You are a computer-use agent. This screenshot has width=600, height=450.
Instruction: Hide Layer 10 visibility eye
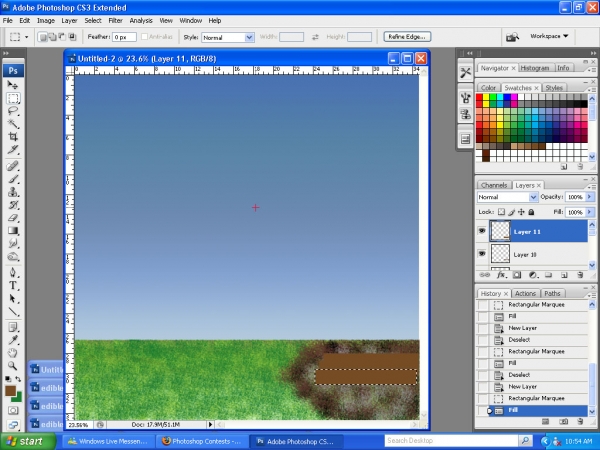tap(482, 253)
